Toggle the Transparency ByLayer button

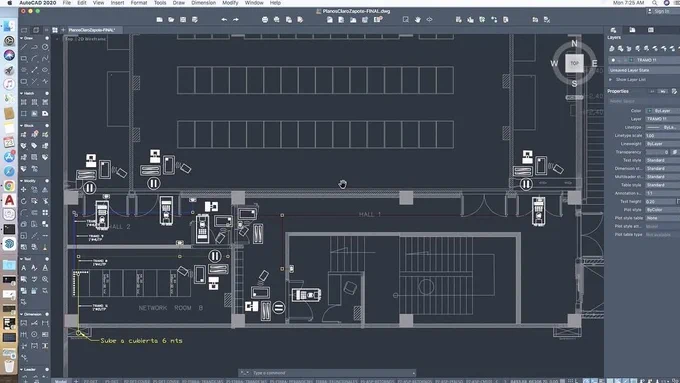point(675,152)
